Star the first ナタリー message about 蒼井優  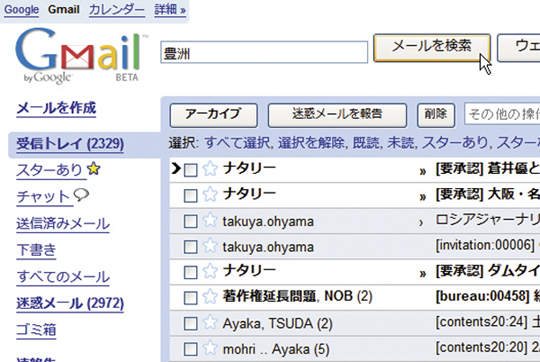tap(210, 169)
